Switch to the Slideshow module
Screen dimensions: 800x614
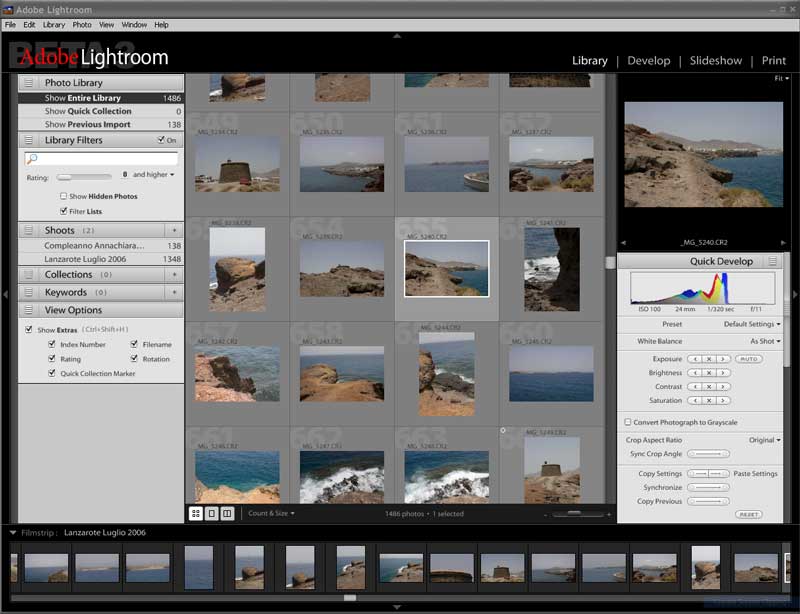pos(716,61)
